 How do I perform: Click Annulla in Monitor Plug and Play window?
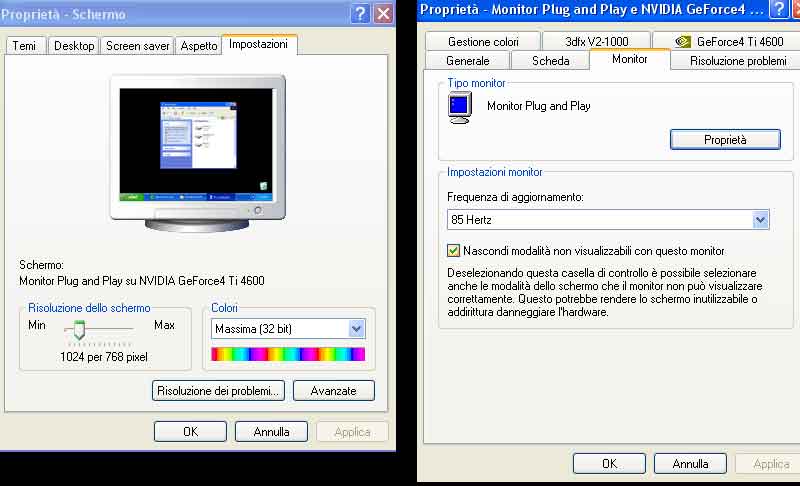click(690, 464)
